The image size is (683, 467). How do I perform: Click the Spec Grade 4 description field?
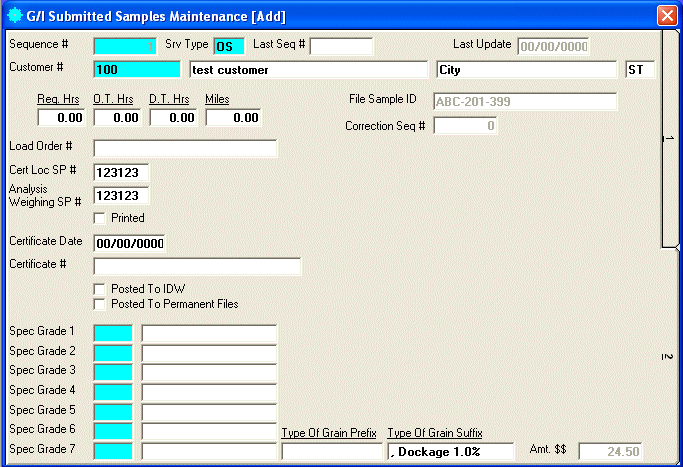tap(209, 392)
